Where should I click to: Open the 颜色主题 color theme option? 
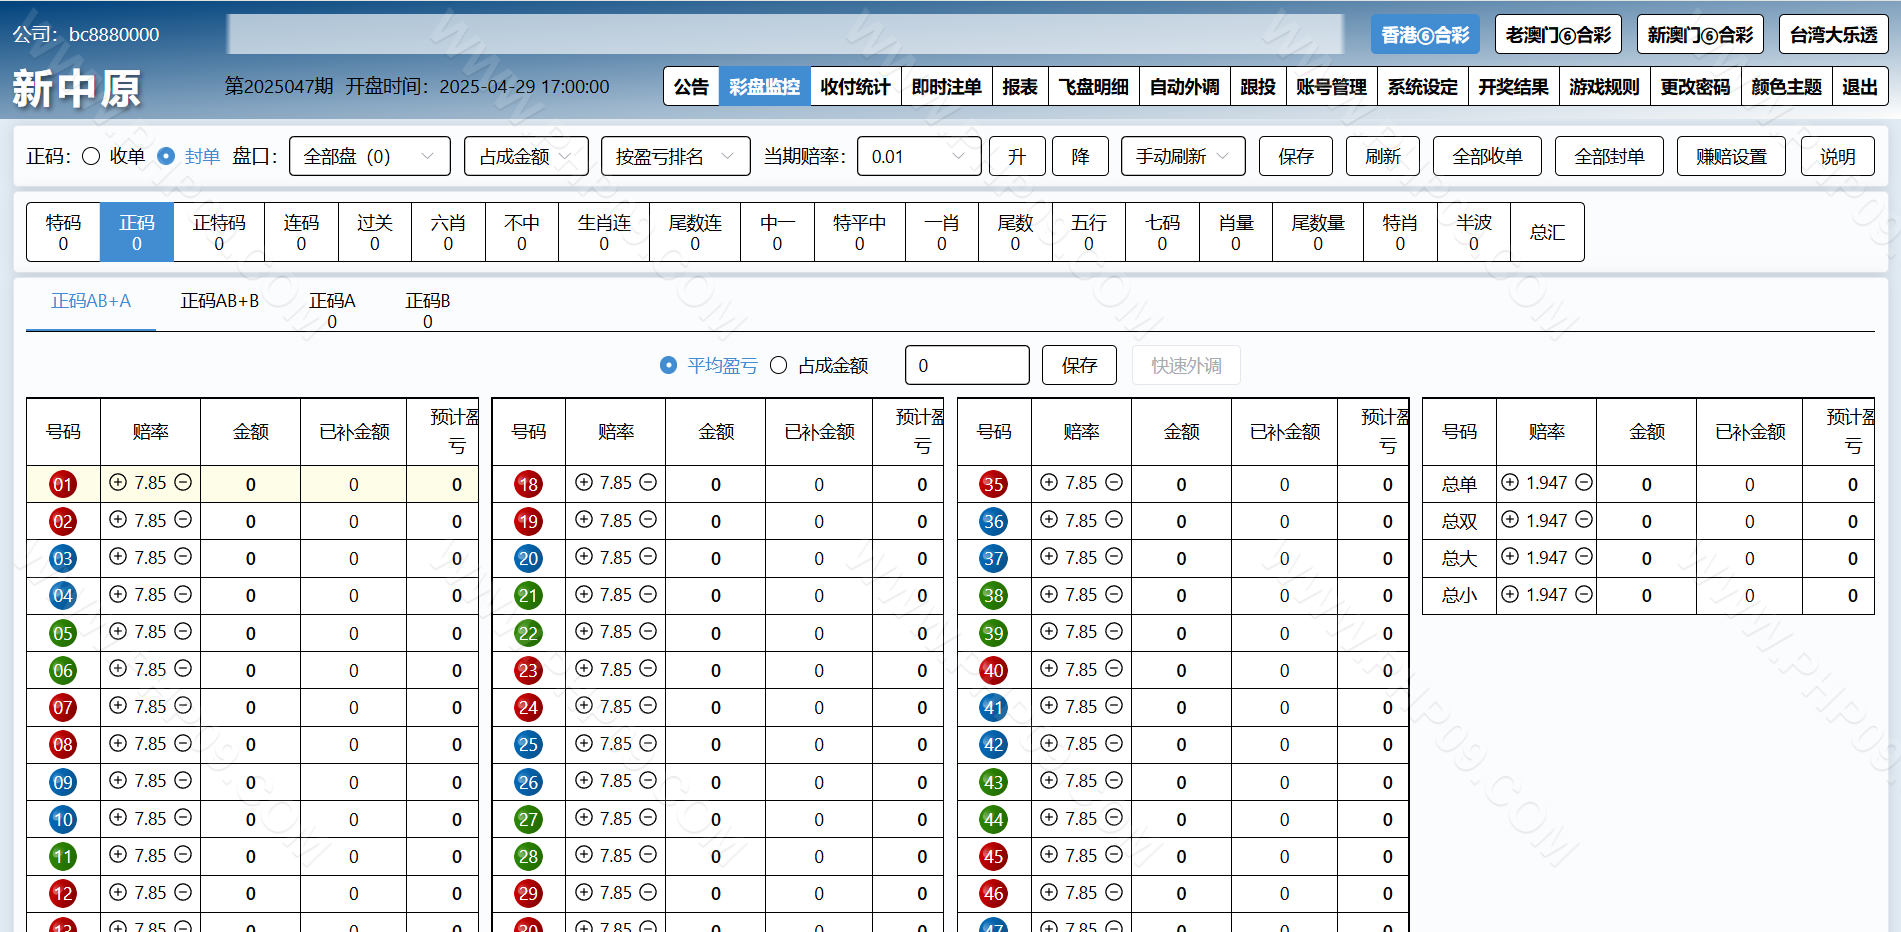tap(1786, 87)
